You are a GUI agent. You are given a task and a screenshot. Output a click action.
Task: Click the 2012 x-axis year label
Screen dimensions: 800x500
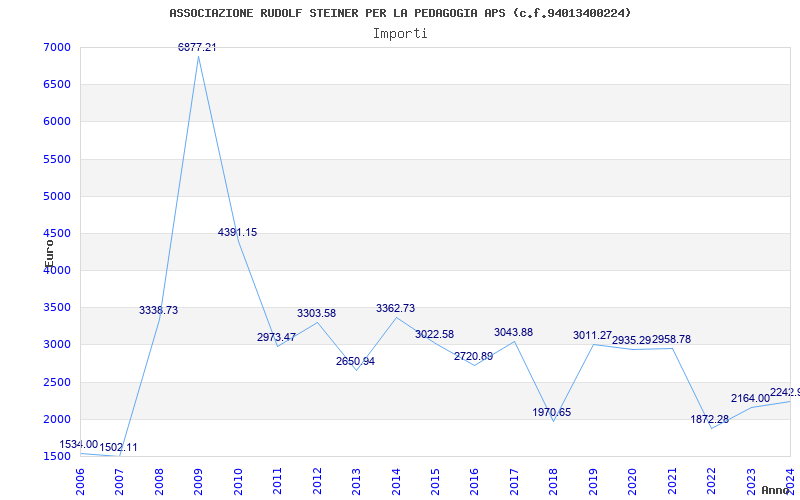click(x=317, y=481)
